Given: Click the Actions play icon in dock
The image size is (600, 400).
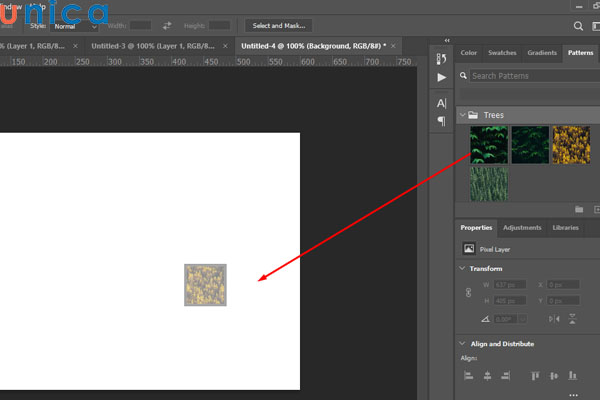Looking at the screenshot, I should [x=441, y=76].
